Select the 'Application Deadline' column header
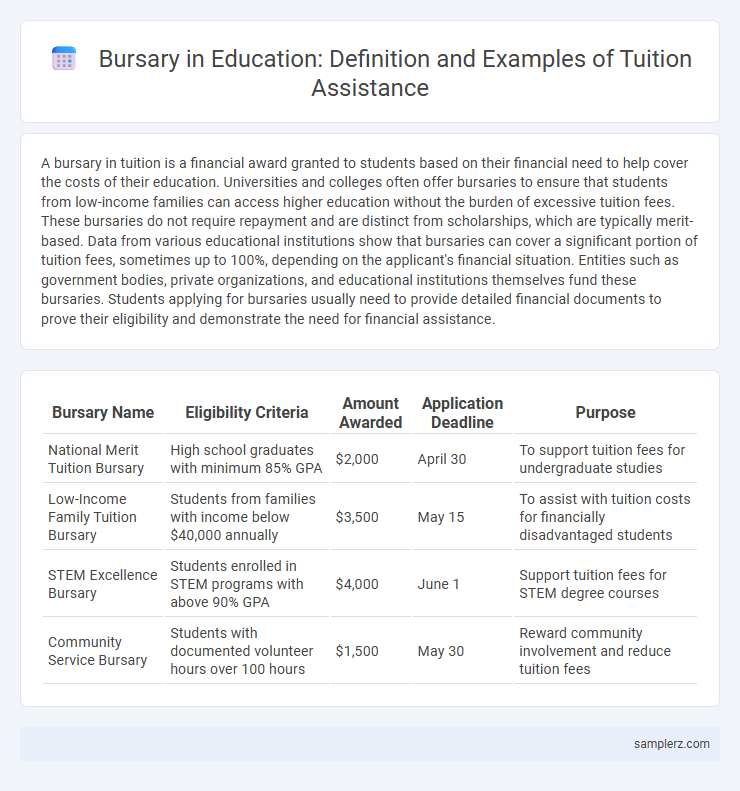740x791 pixels. click(462, 413)
